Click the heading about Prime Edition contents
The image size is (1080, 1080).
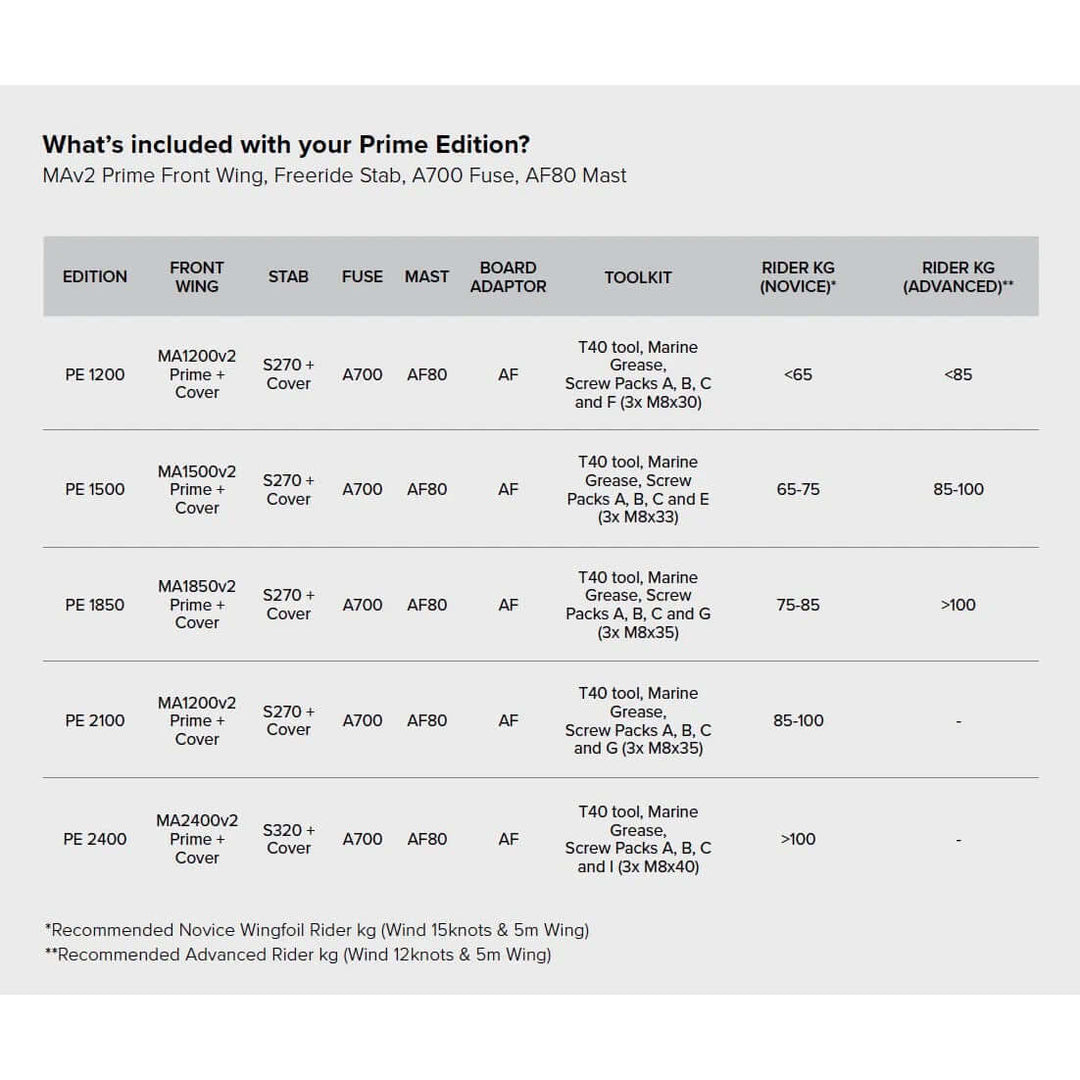[x=287, y=145]
